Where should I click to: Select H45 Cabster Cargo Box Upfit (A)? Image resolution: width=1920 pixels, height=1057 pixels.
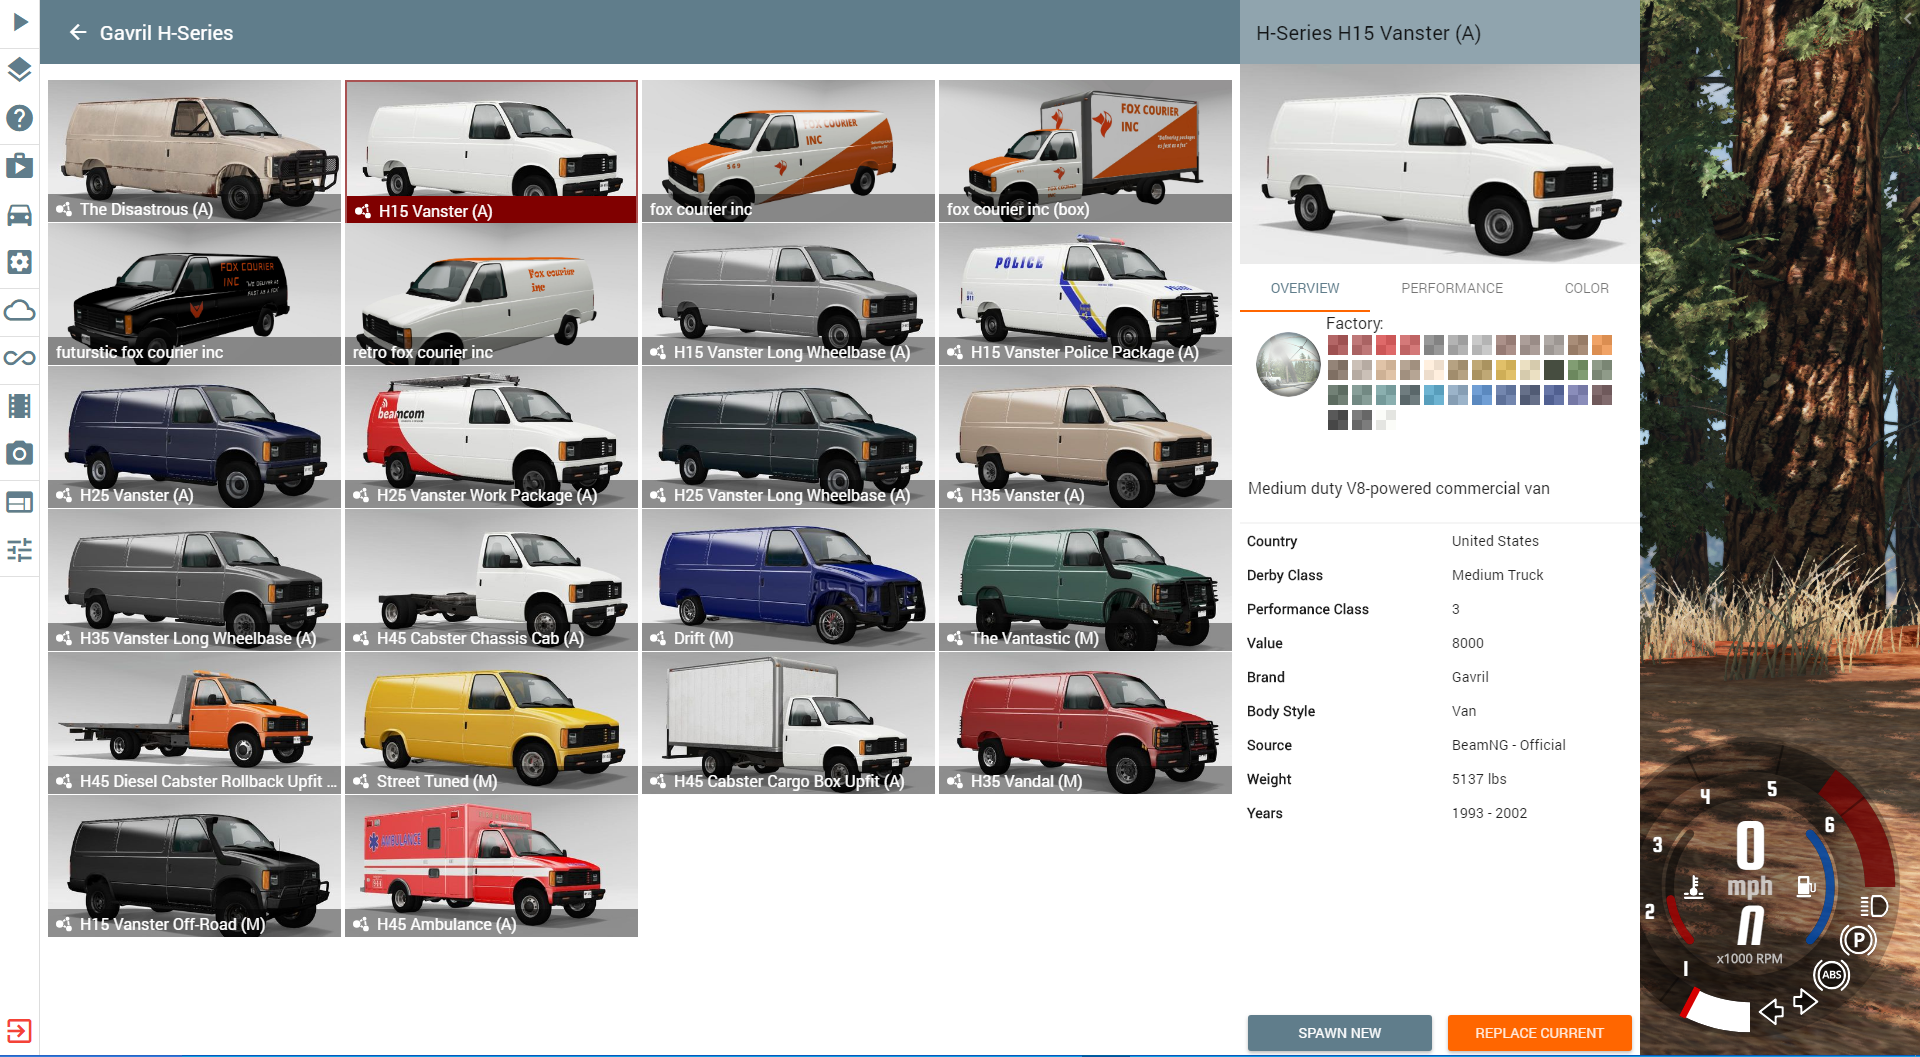788,723
